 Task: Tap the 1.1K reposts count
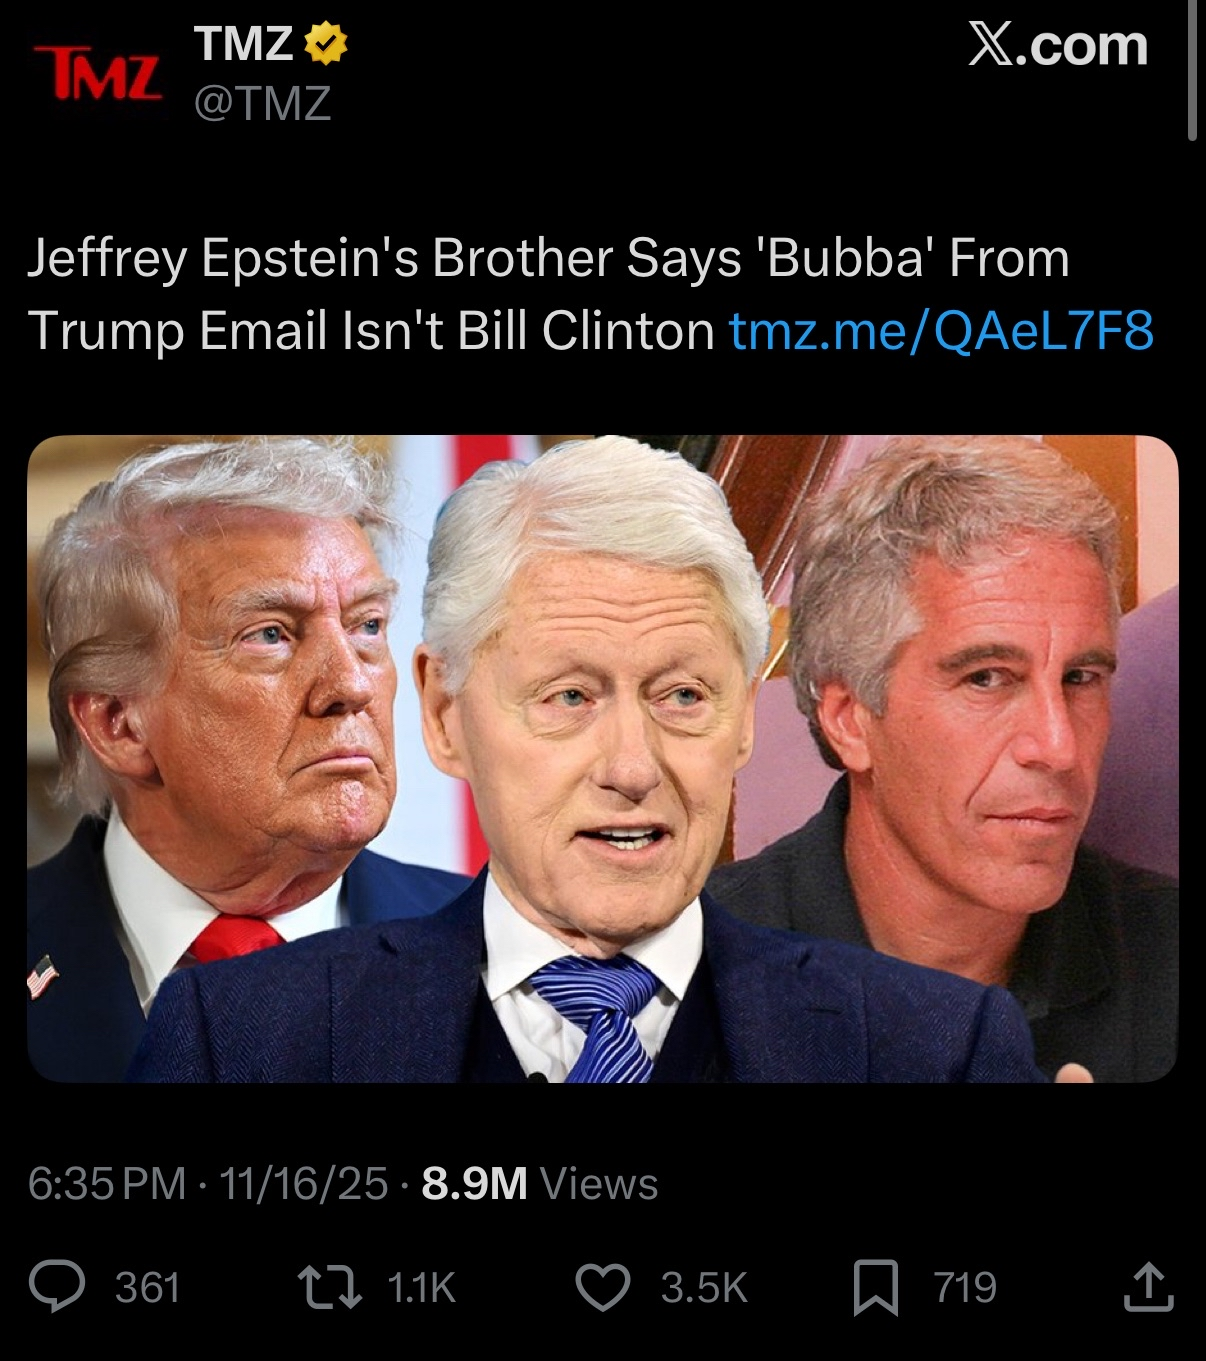coord(421,1288)
